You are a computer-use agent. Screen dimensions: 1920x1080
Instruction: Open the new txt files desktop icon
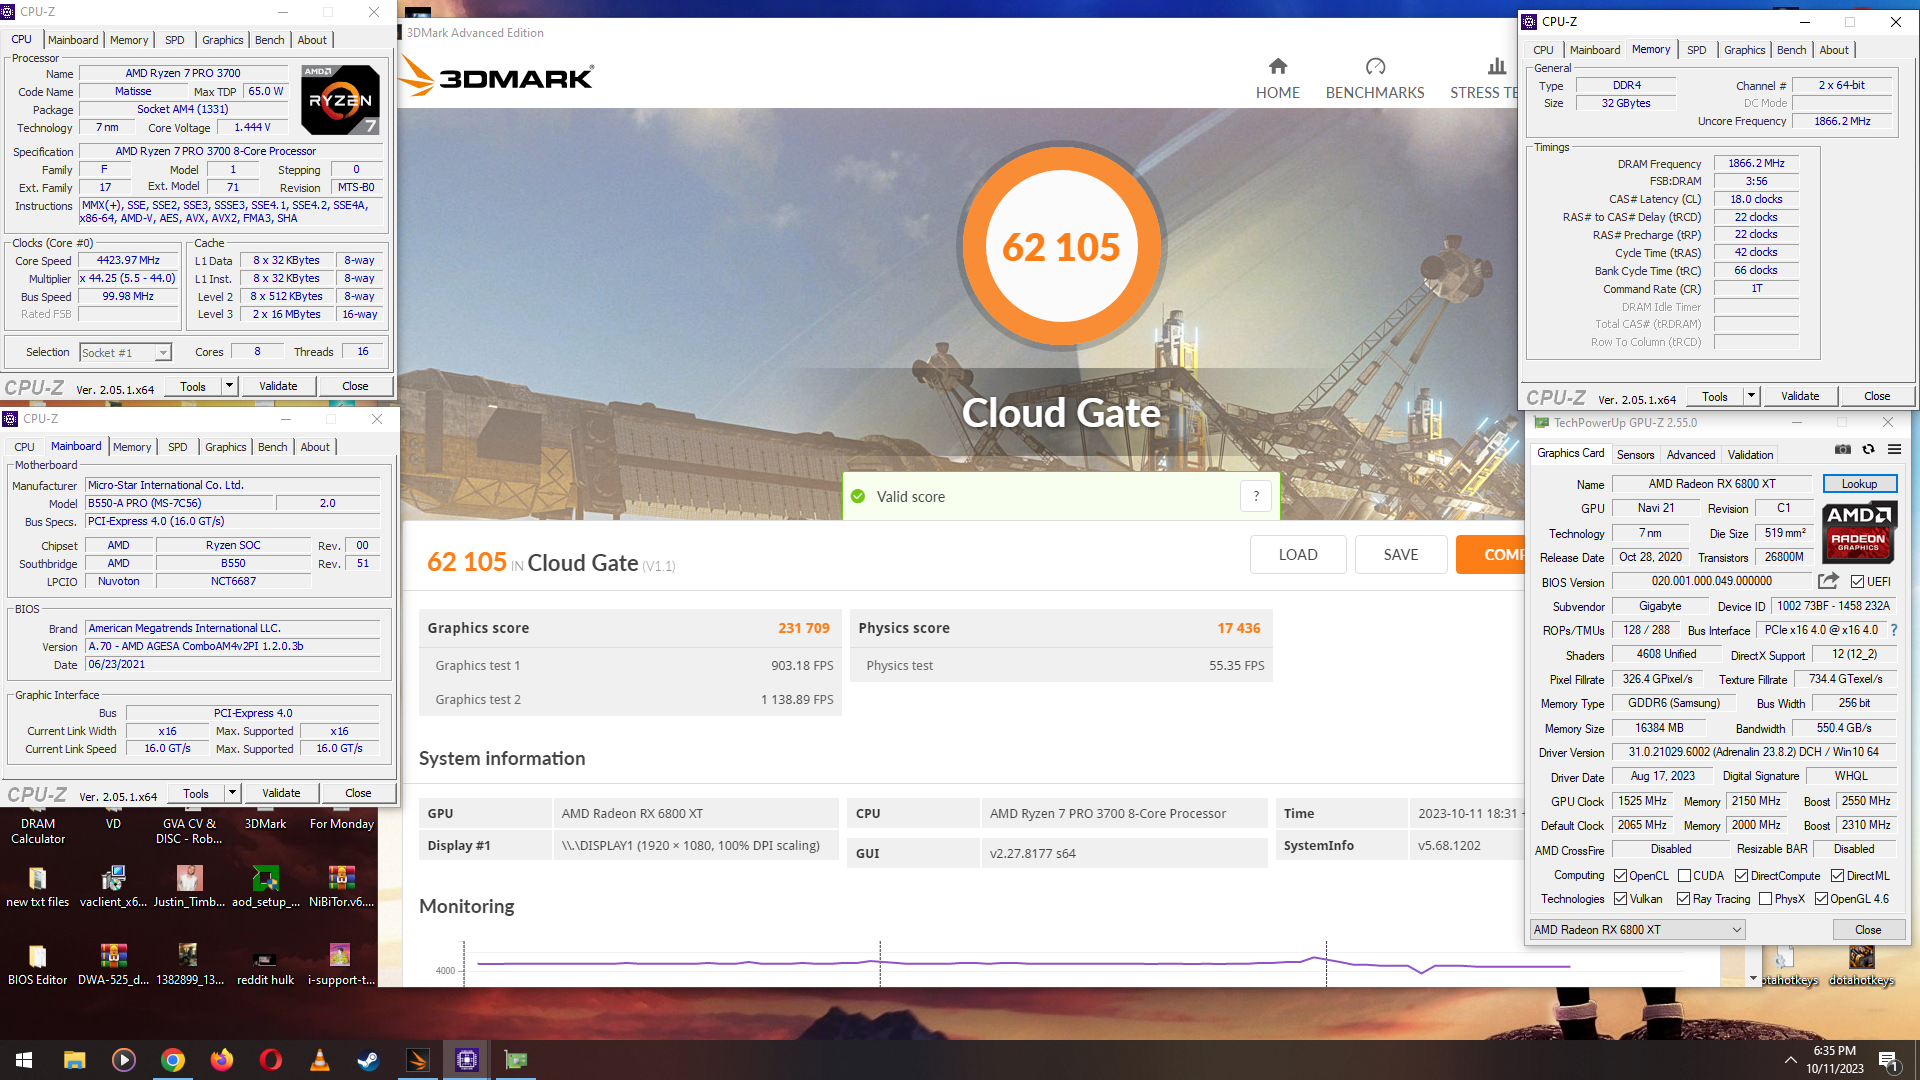[x=38, y=886]
